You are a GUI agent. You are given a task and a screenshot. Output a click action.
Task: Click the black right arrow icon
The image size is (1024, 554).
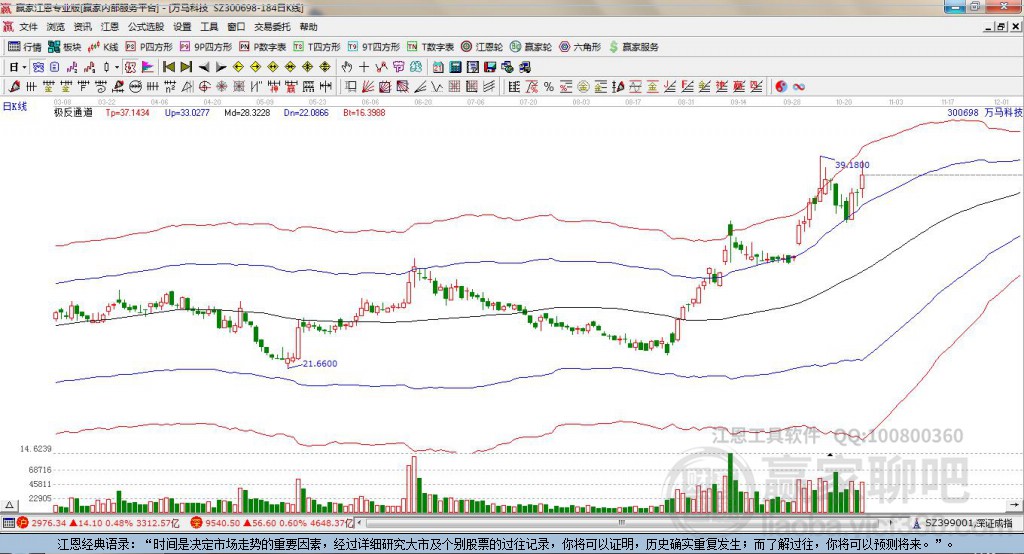(x=221, y=67)
